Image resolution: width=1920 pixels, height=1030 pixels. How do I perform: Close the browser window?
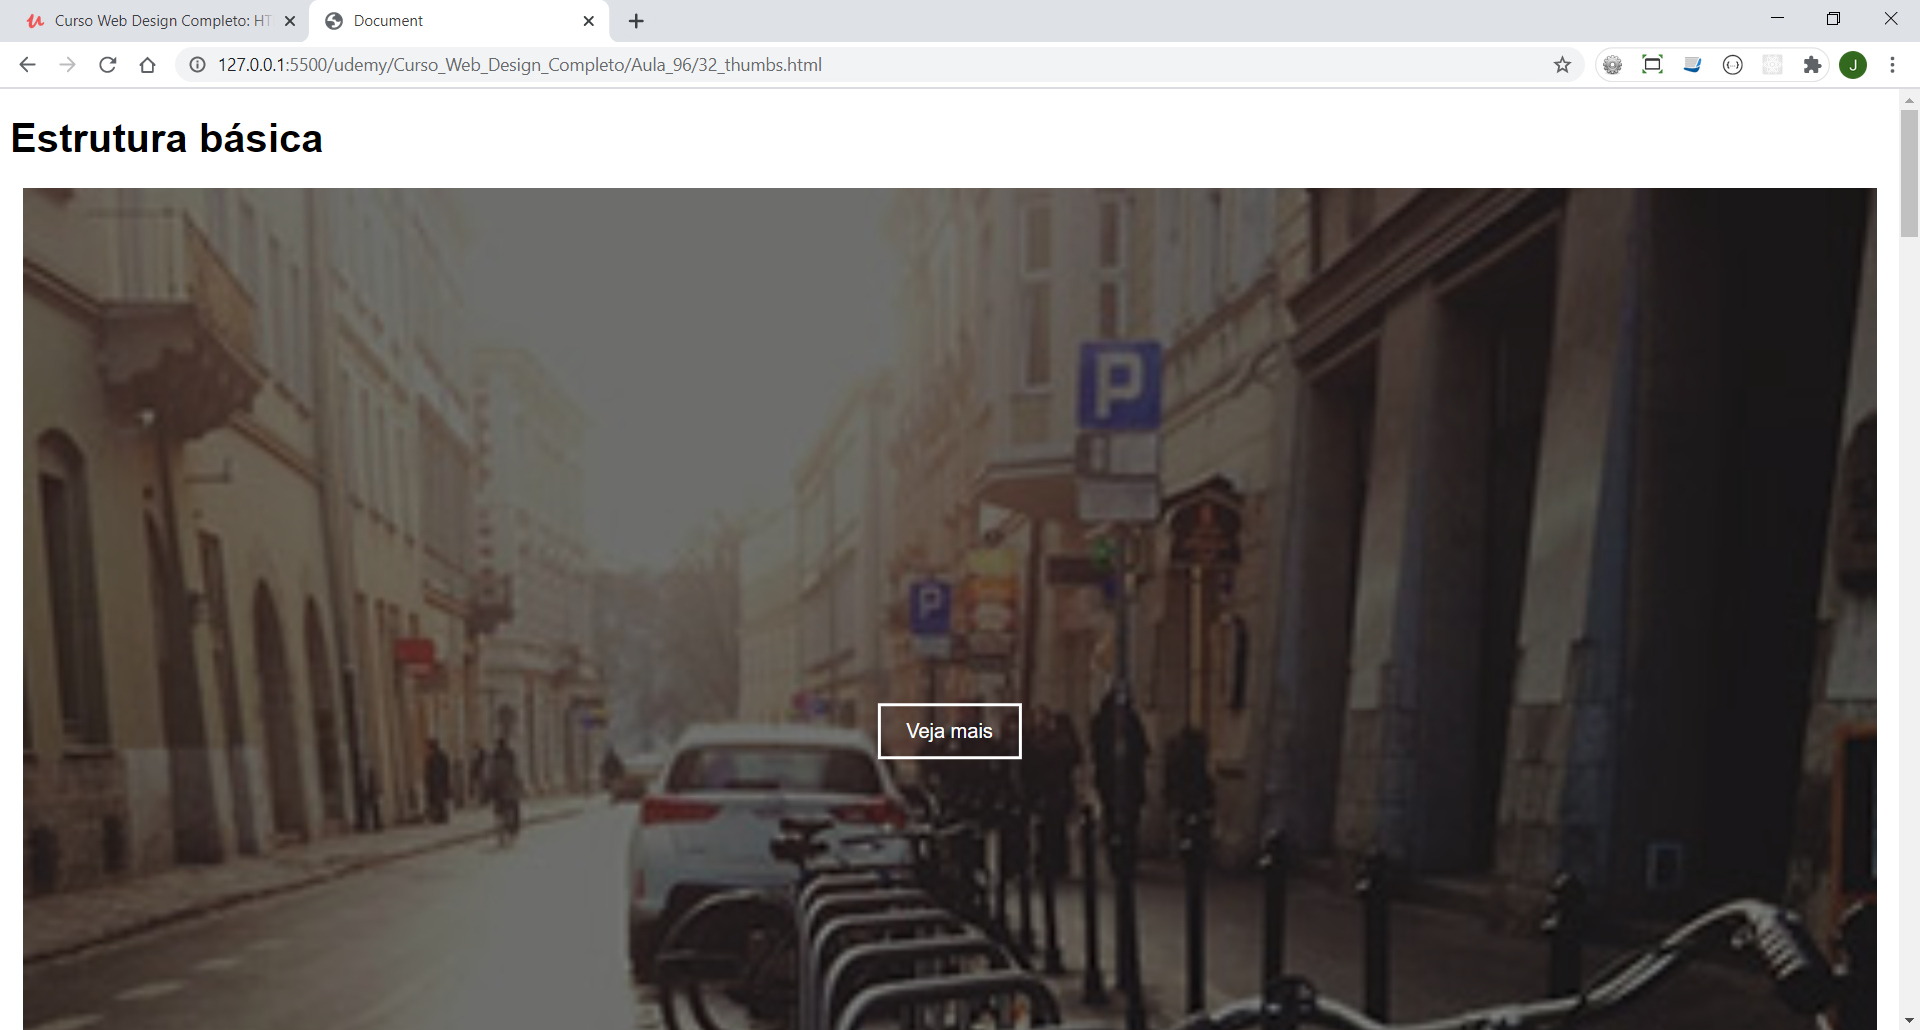pos(1890,18)
